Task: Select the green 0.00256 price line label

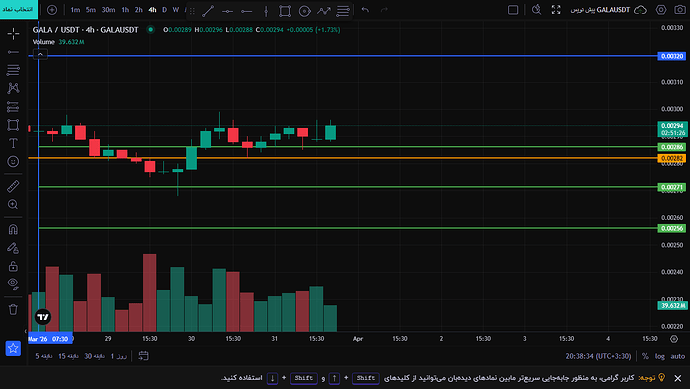Action: [672, 228]
